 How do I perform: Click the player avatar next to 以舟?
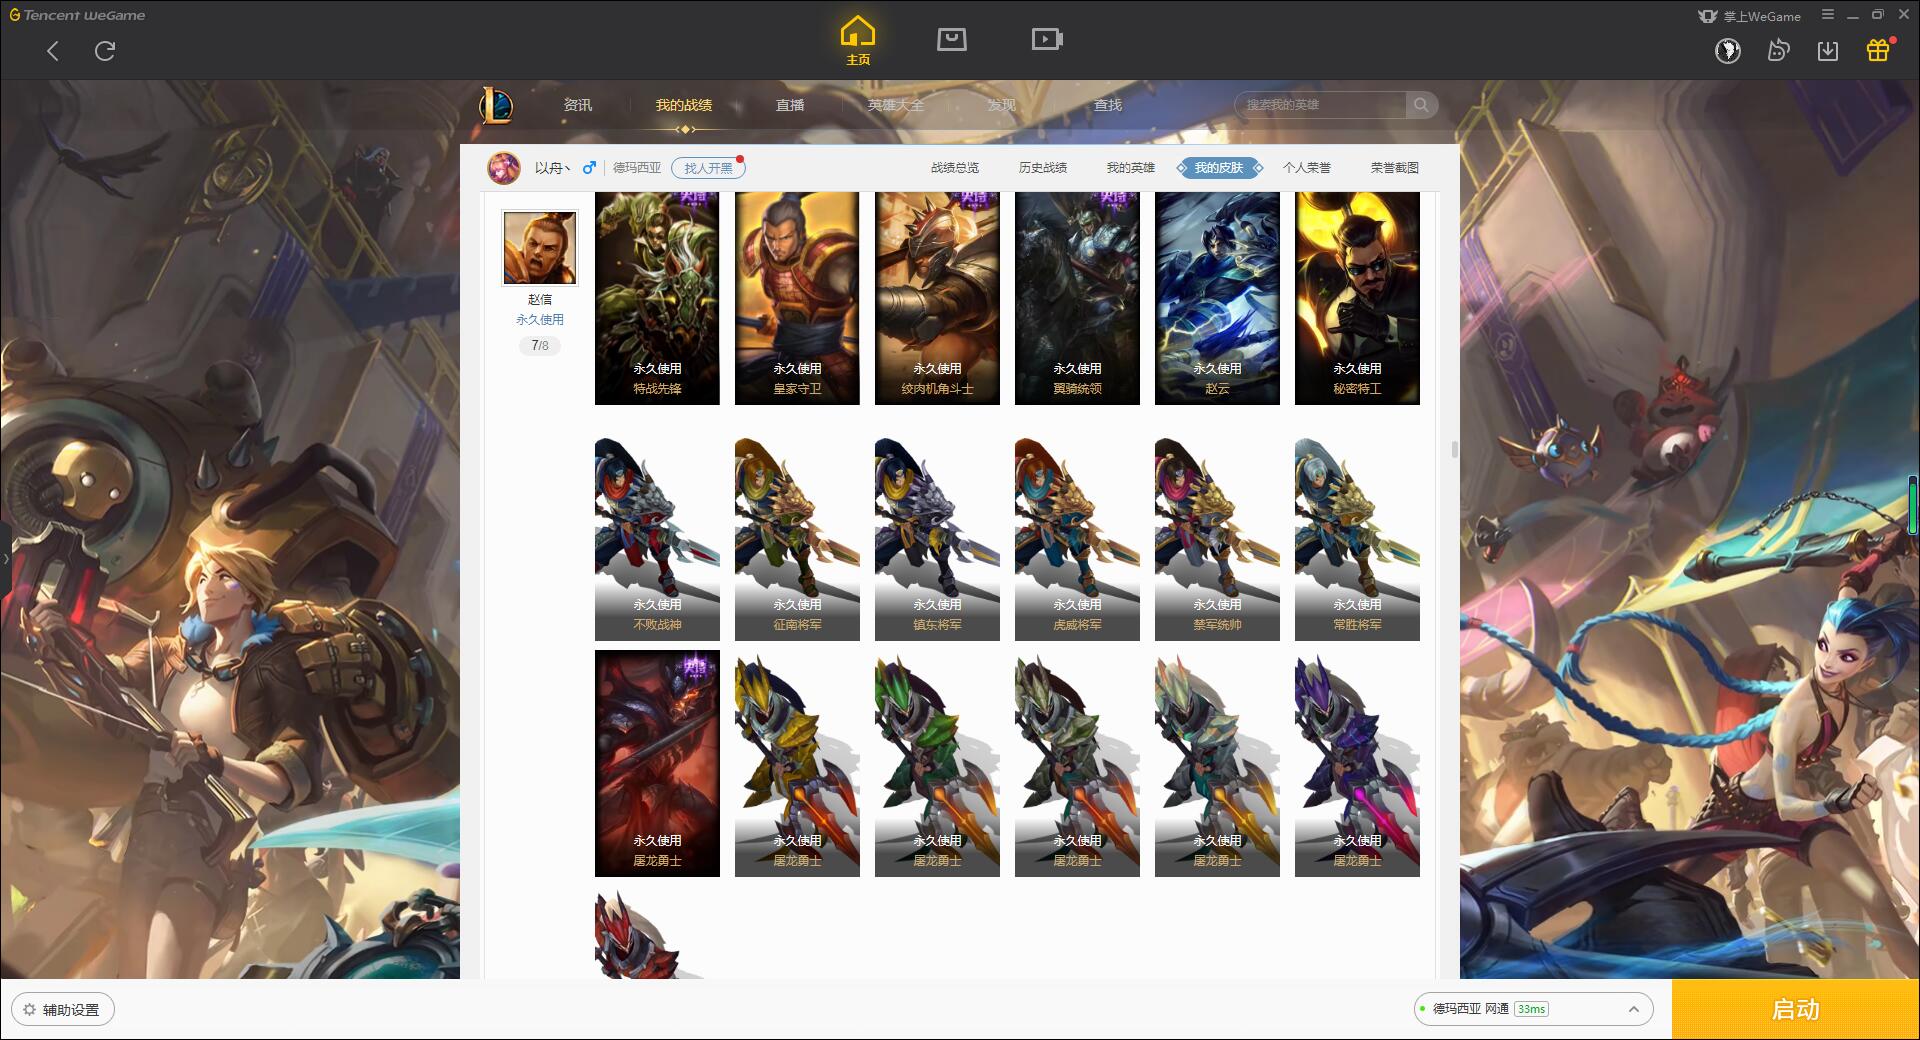(x=504, y=168)
